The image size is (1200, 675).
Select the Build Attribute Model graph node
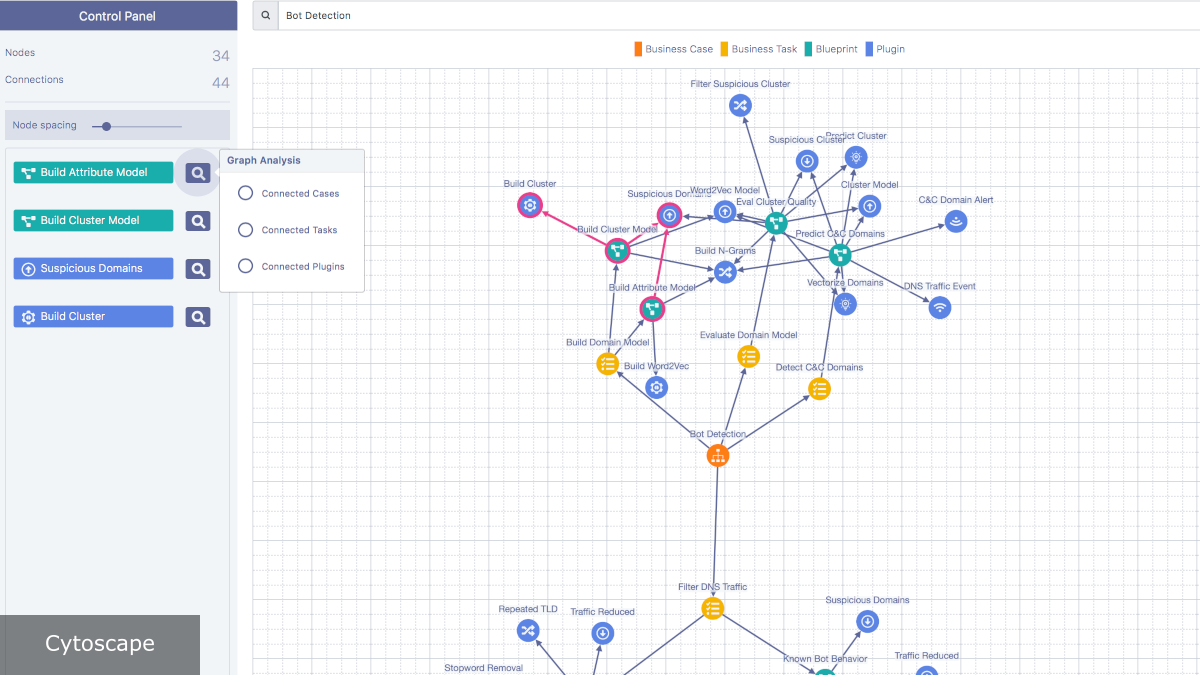coord(652,309)
